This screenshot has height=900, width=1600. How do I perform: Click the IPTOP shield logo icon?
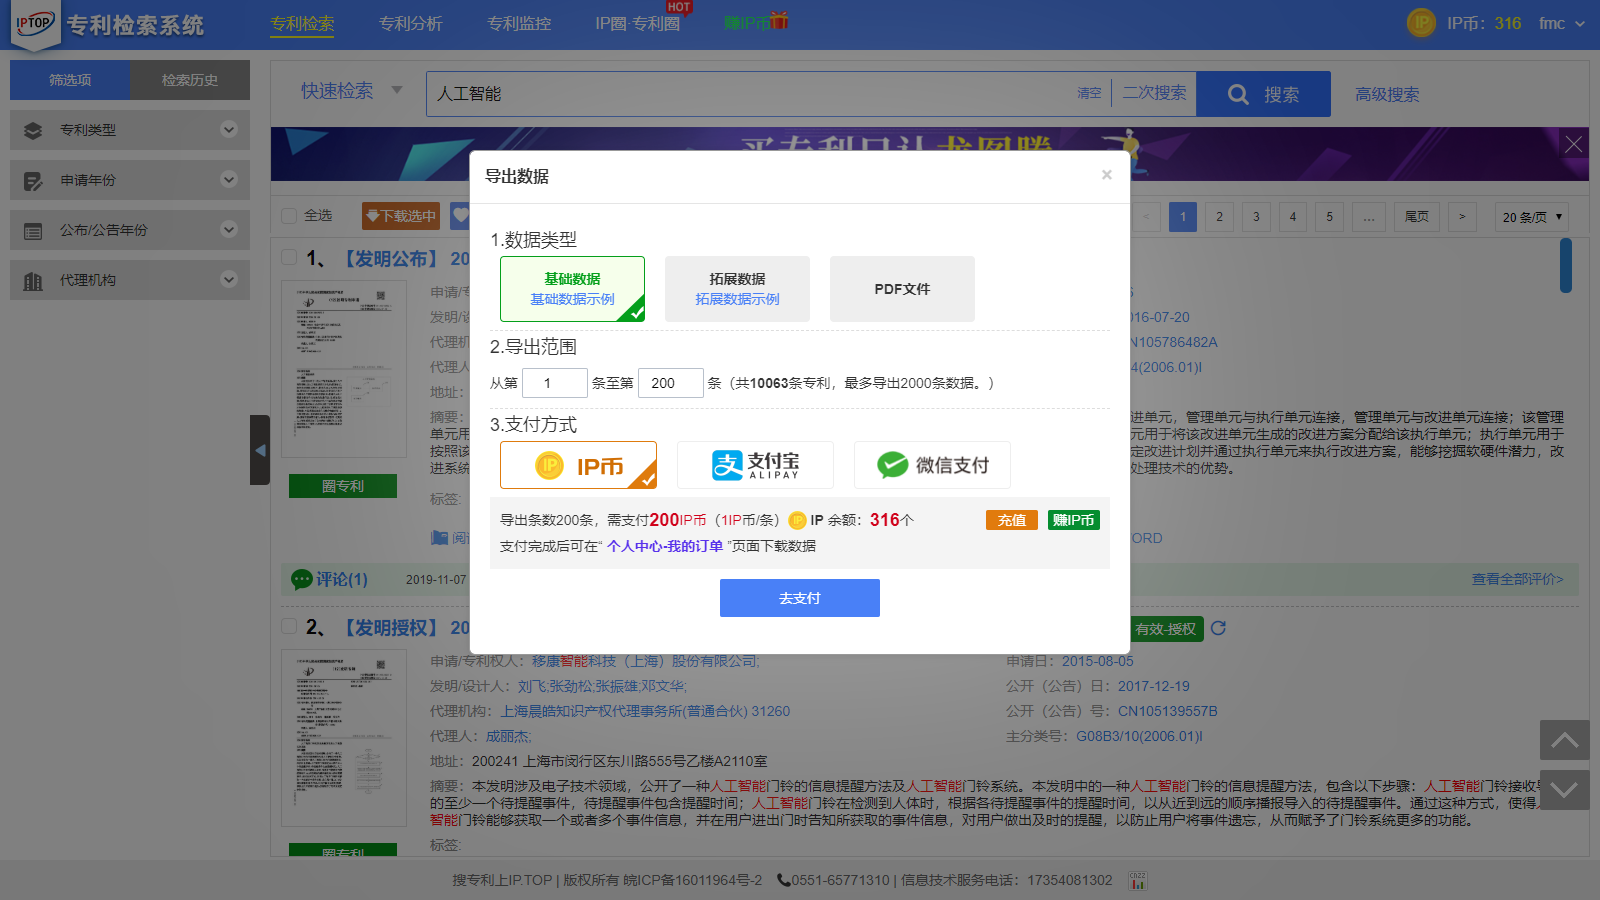(x=36, y=25)
